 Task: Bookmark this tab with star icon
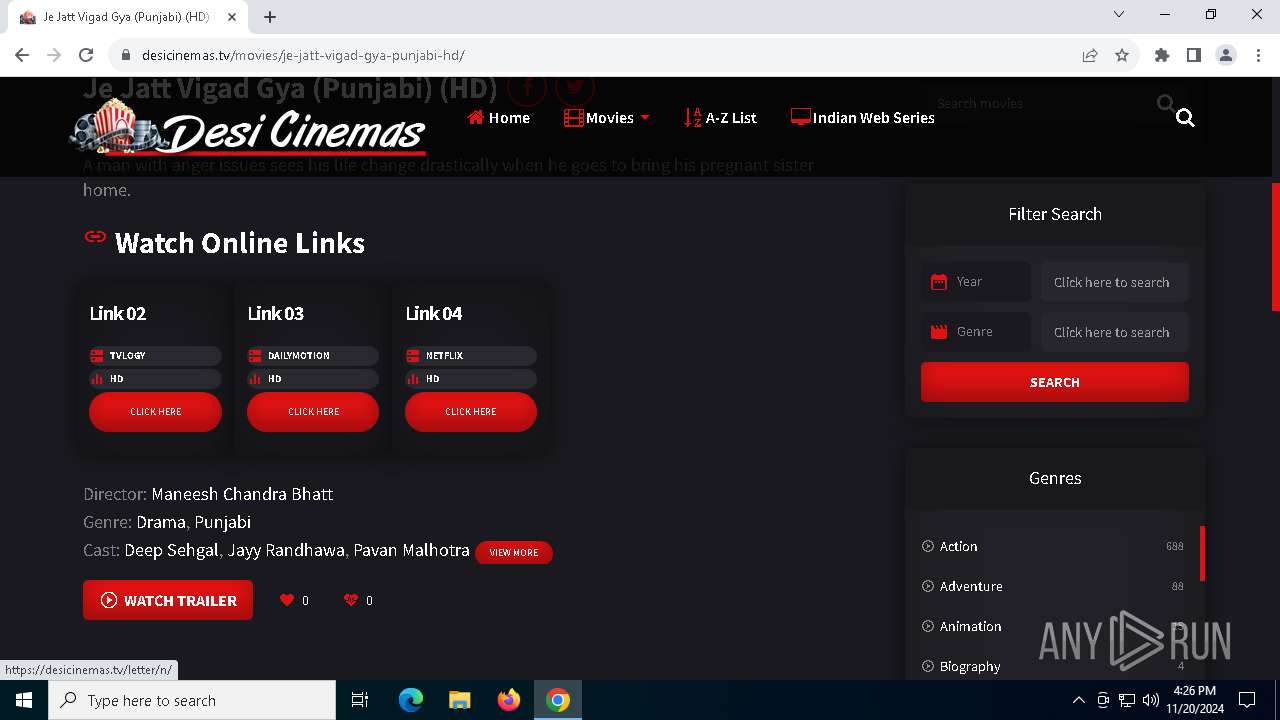pos(1122,56)
